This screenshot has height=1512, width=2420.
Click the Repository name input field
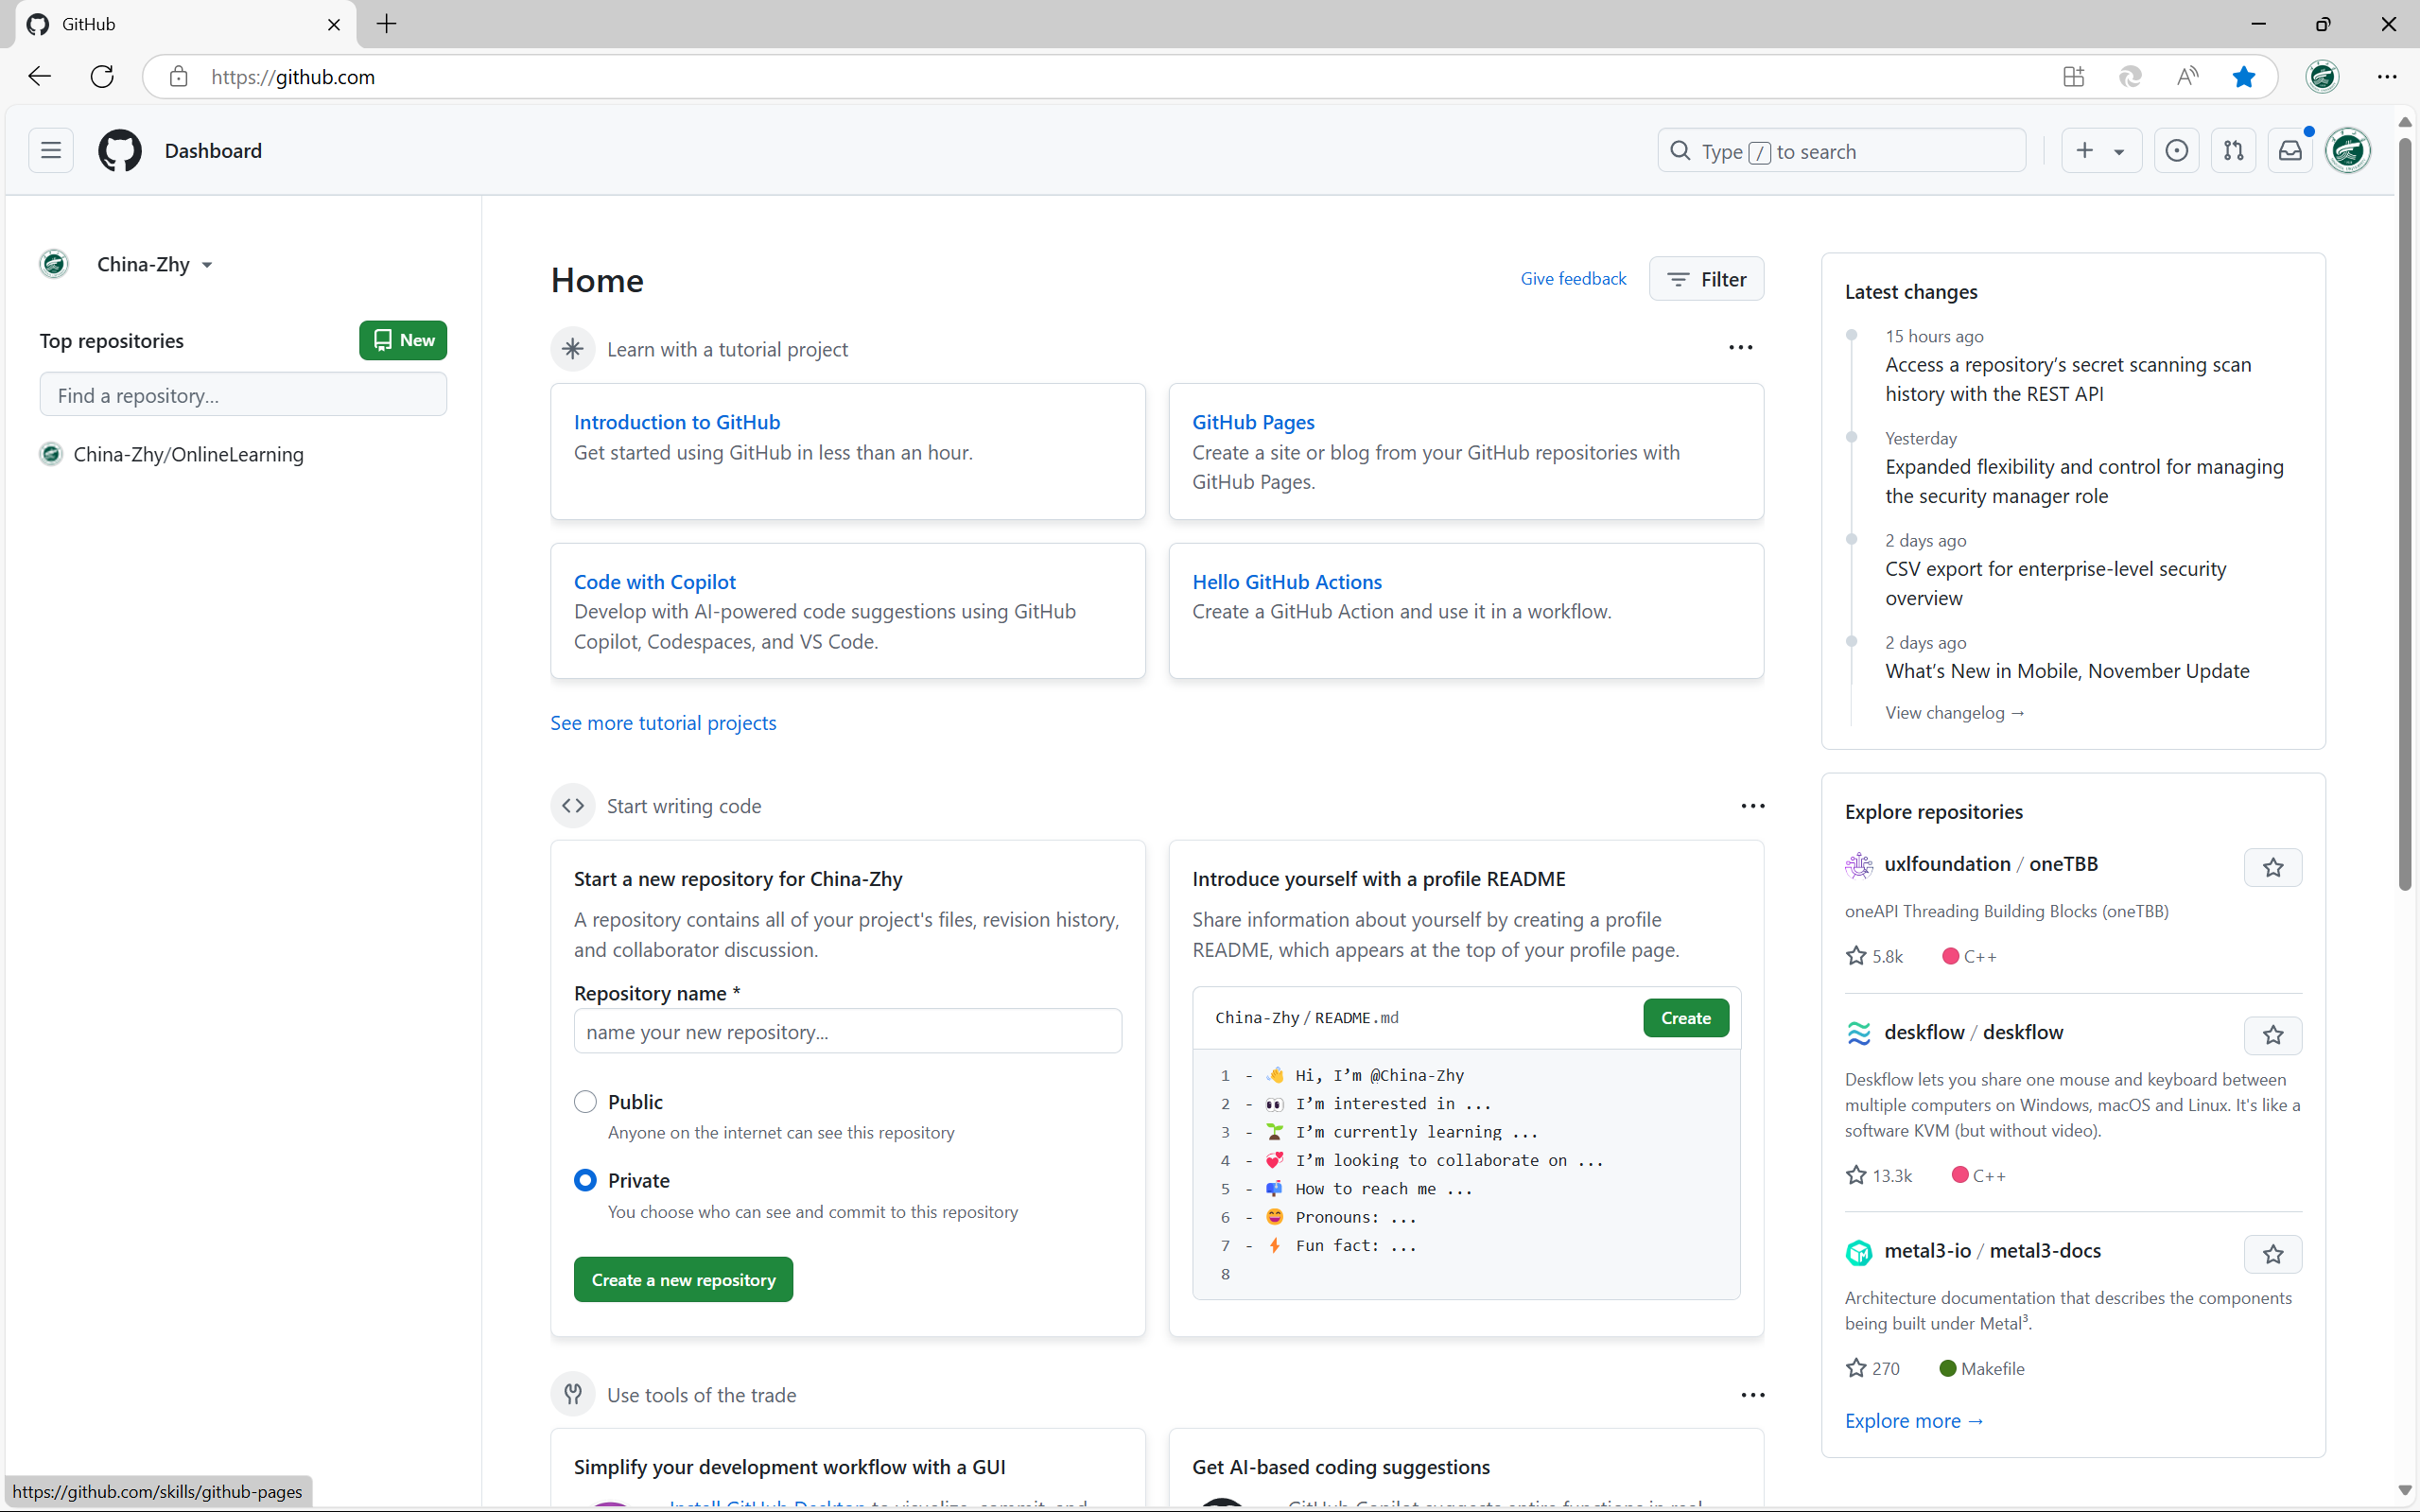(x=847, y=1032)
